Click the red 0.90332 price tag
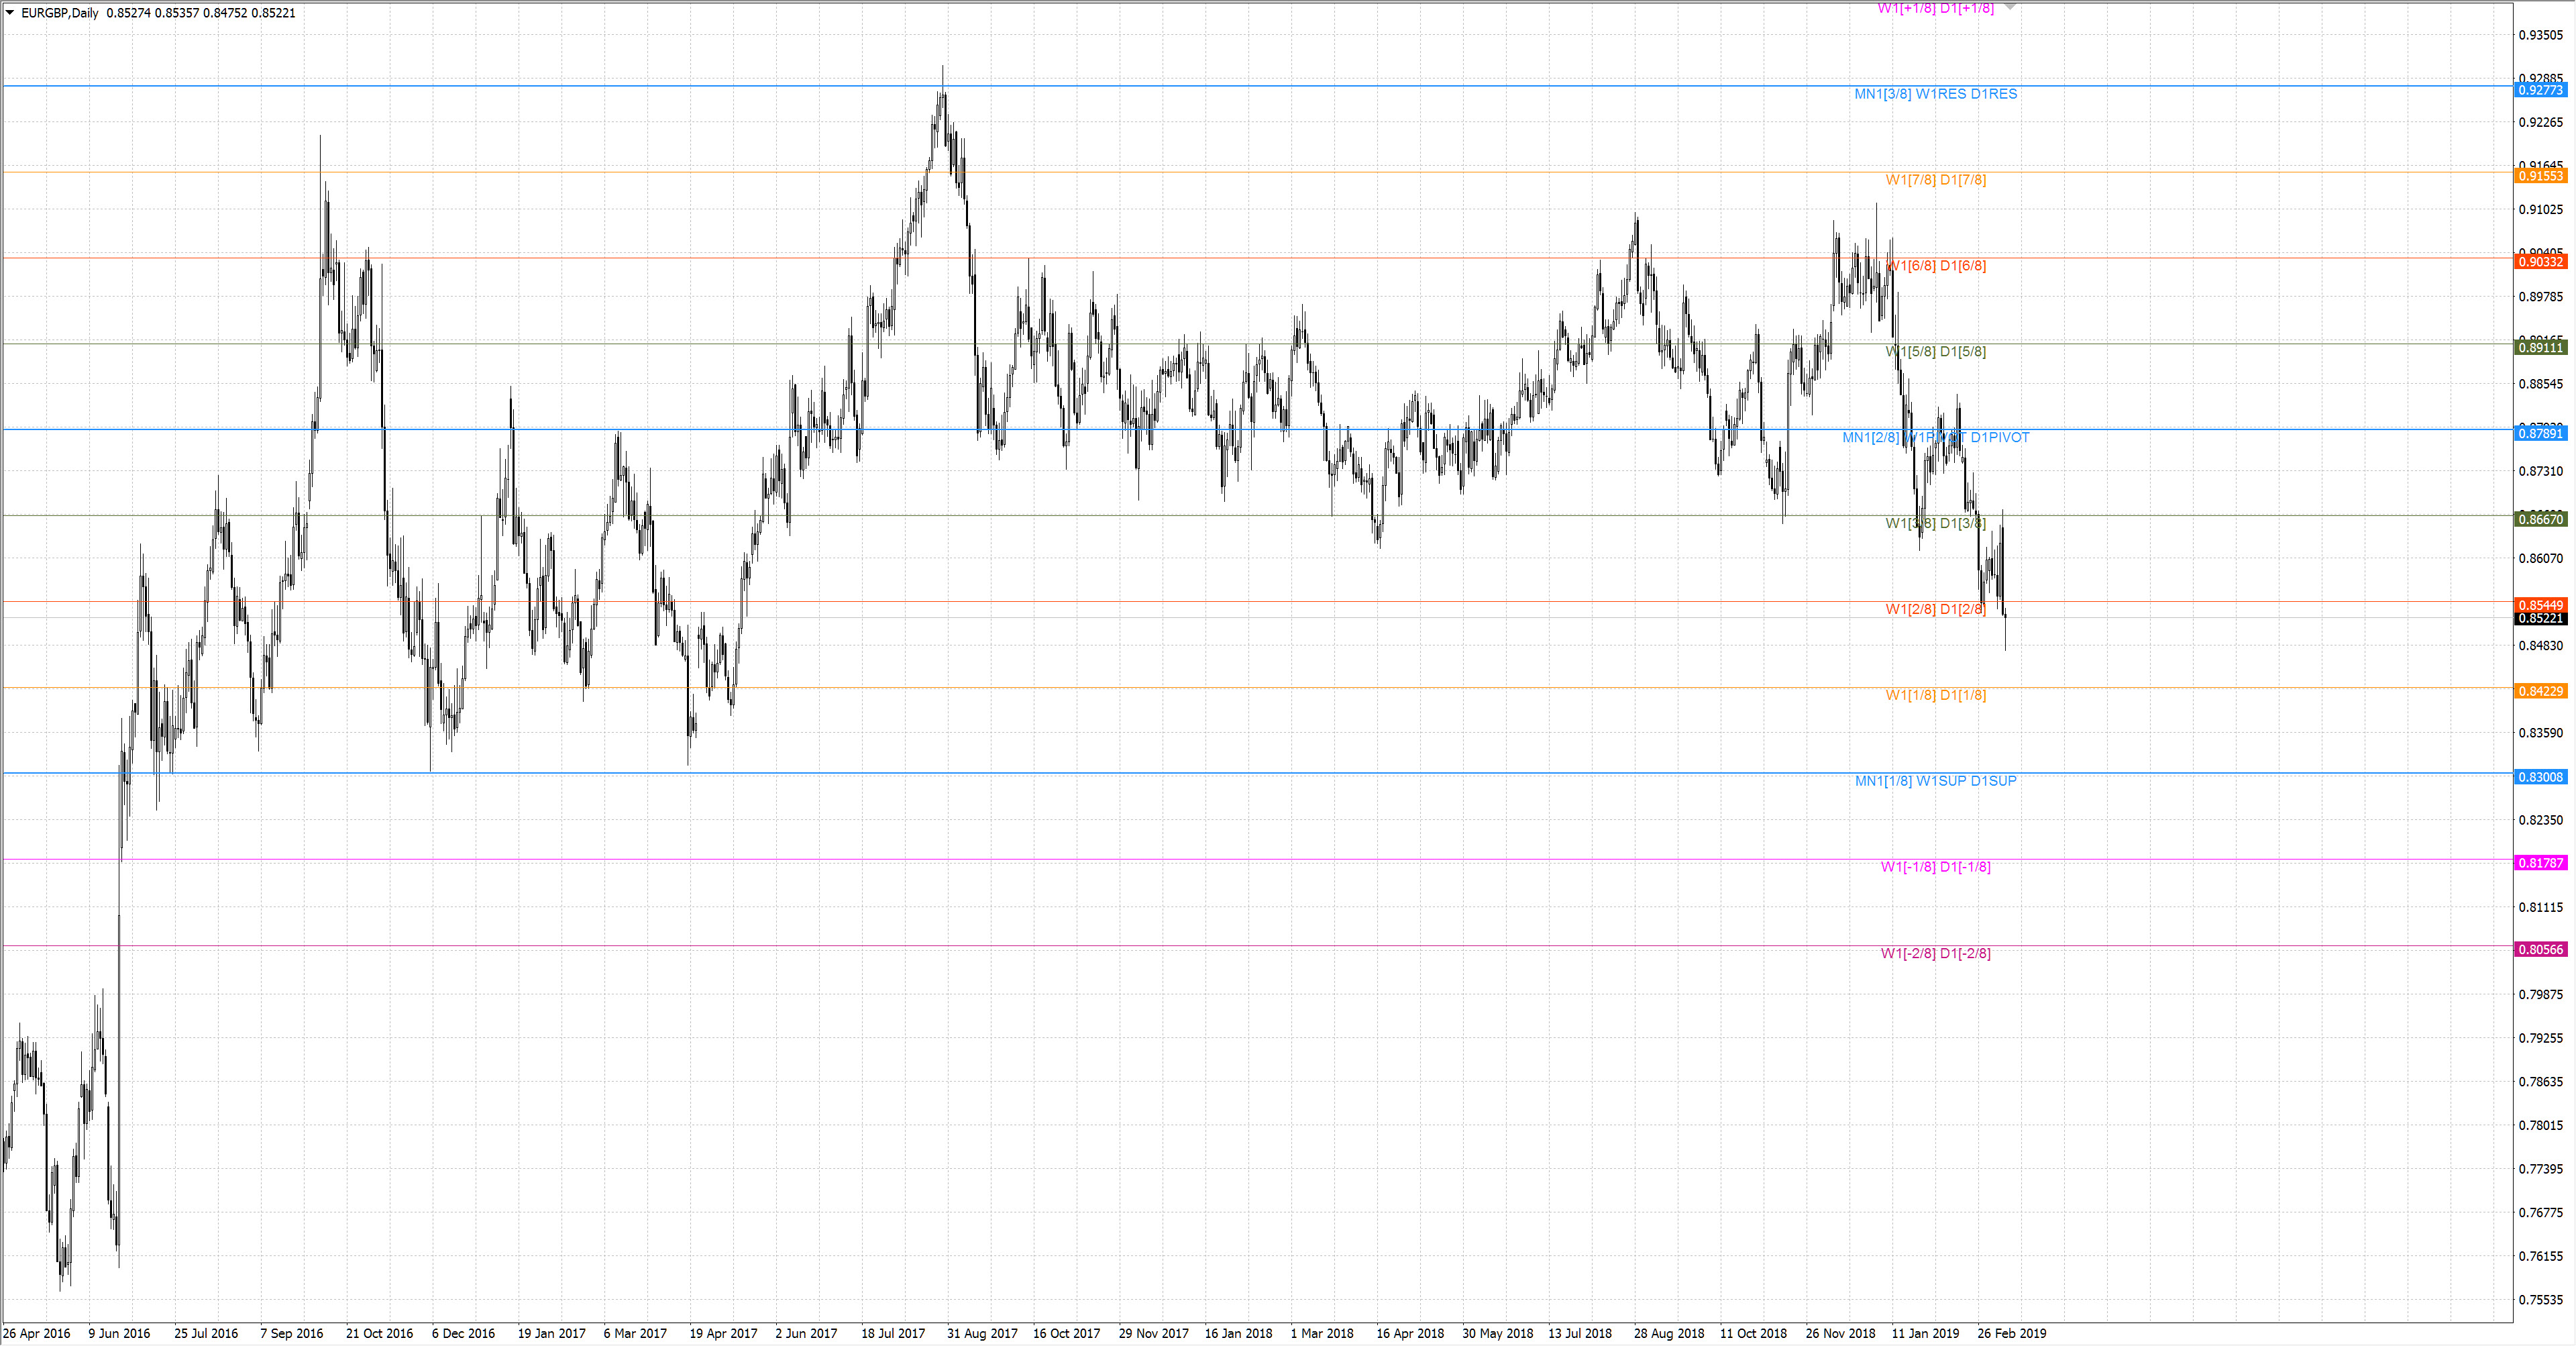 point(2540,262)
